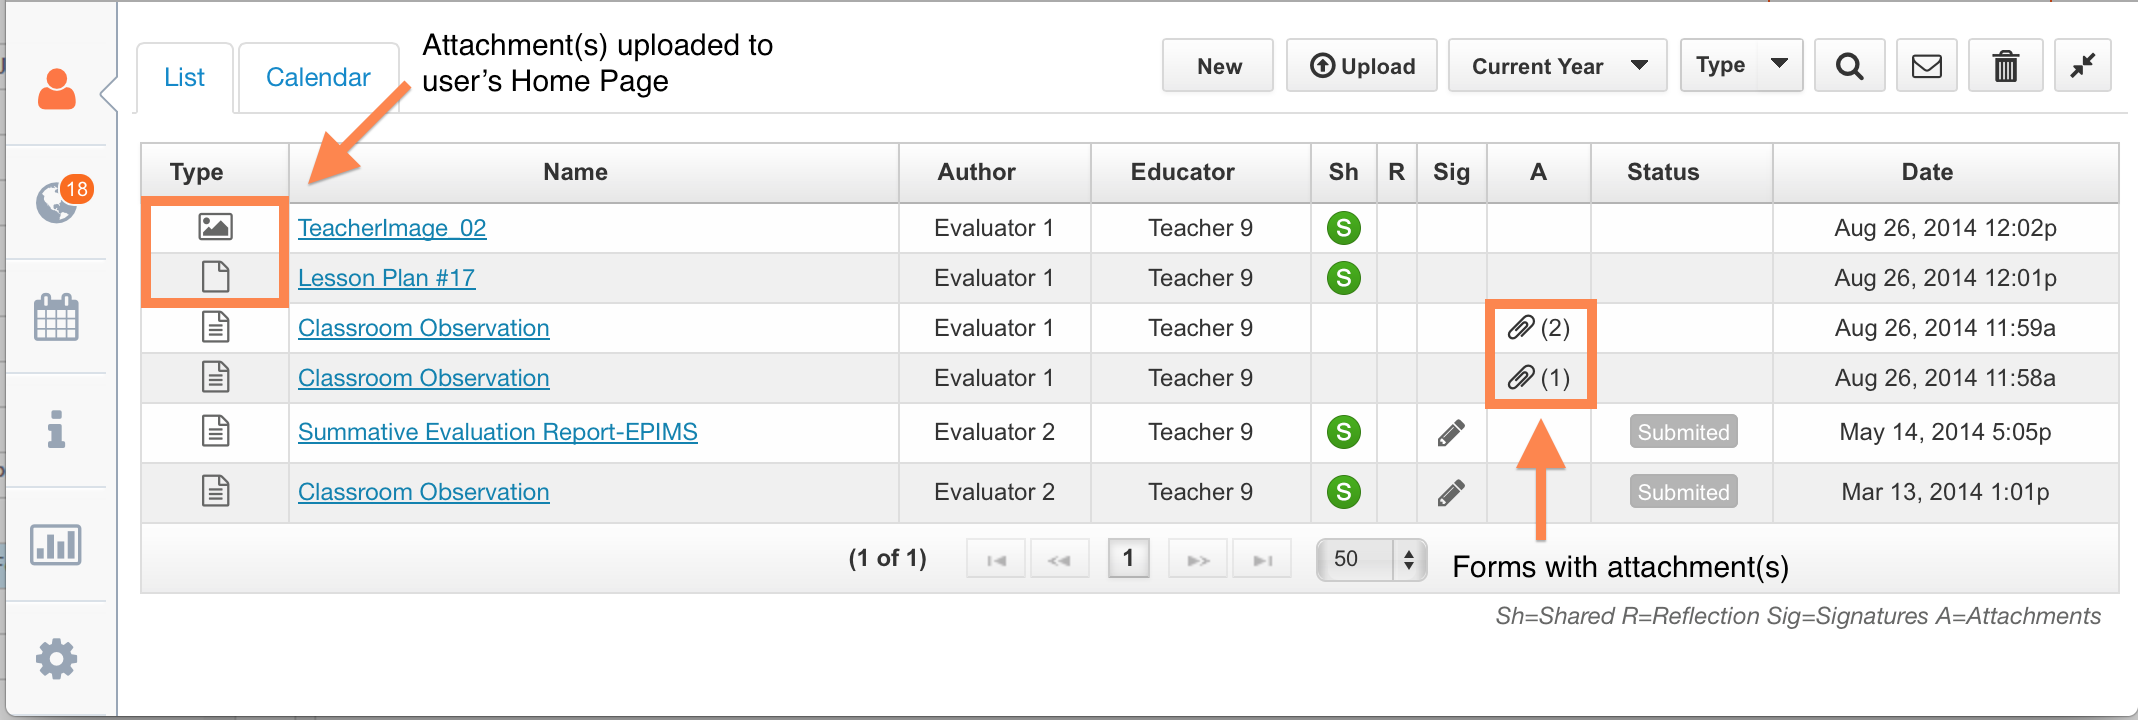Image resolution: width=2138 pixels, height=720 pixels.
Task: Open the Summative Evaluation Report-EPIMS link
Action: (x=497, y=432)
